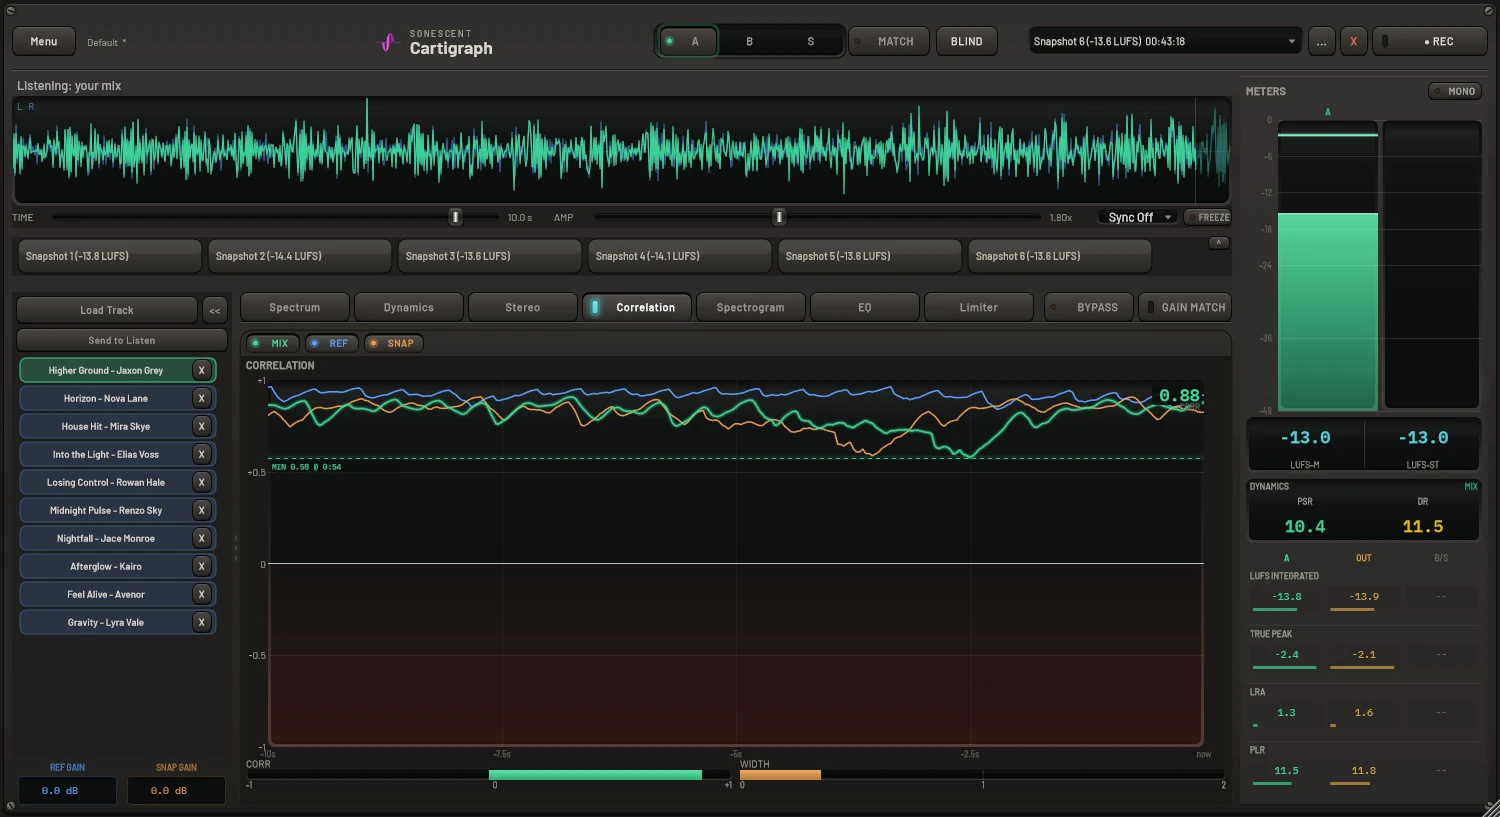Click the SNAP GAIN value field

tap(176, 790)
